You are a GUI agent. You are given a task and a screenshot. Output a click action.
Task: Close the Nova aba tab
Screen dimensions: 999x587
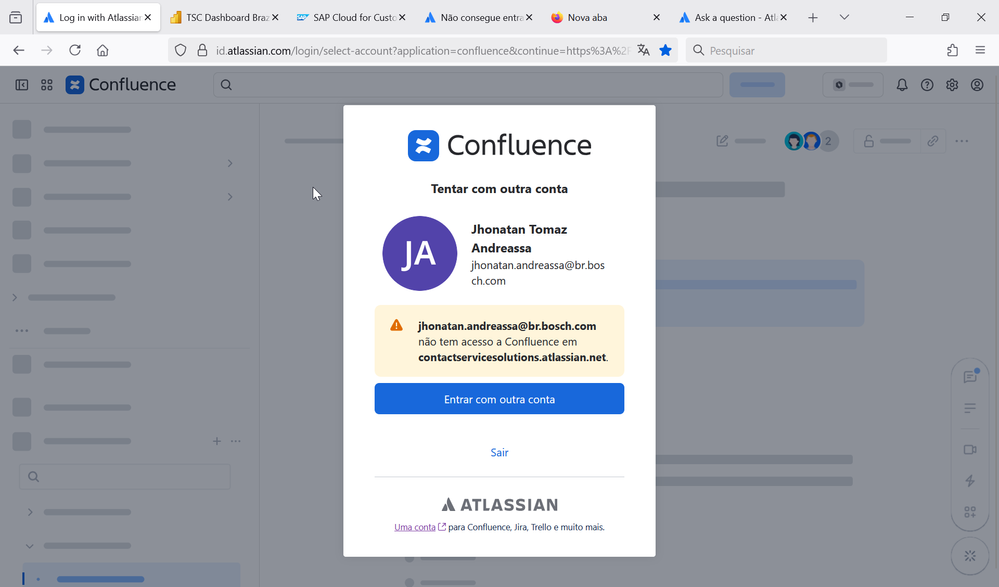coord(656,18)
